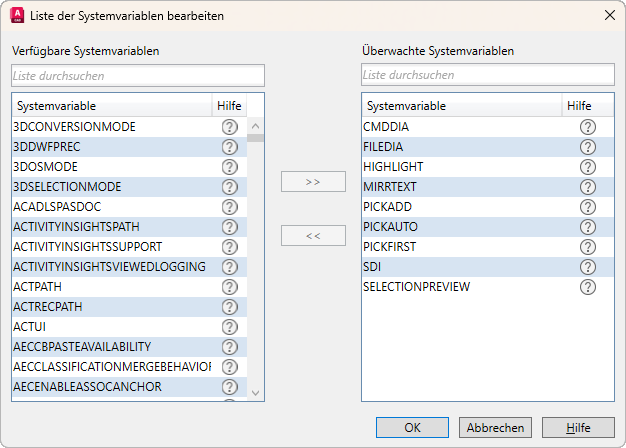Click the Hilfe button at bottom
Viewport: 626px width, 448px height.
coord(577,427)
